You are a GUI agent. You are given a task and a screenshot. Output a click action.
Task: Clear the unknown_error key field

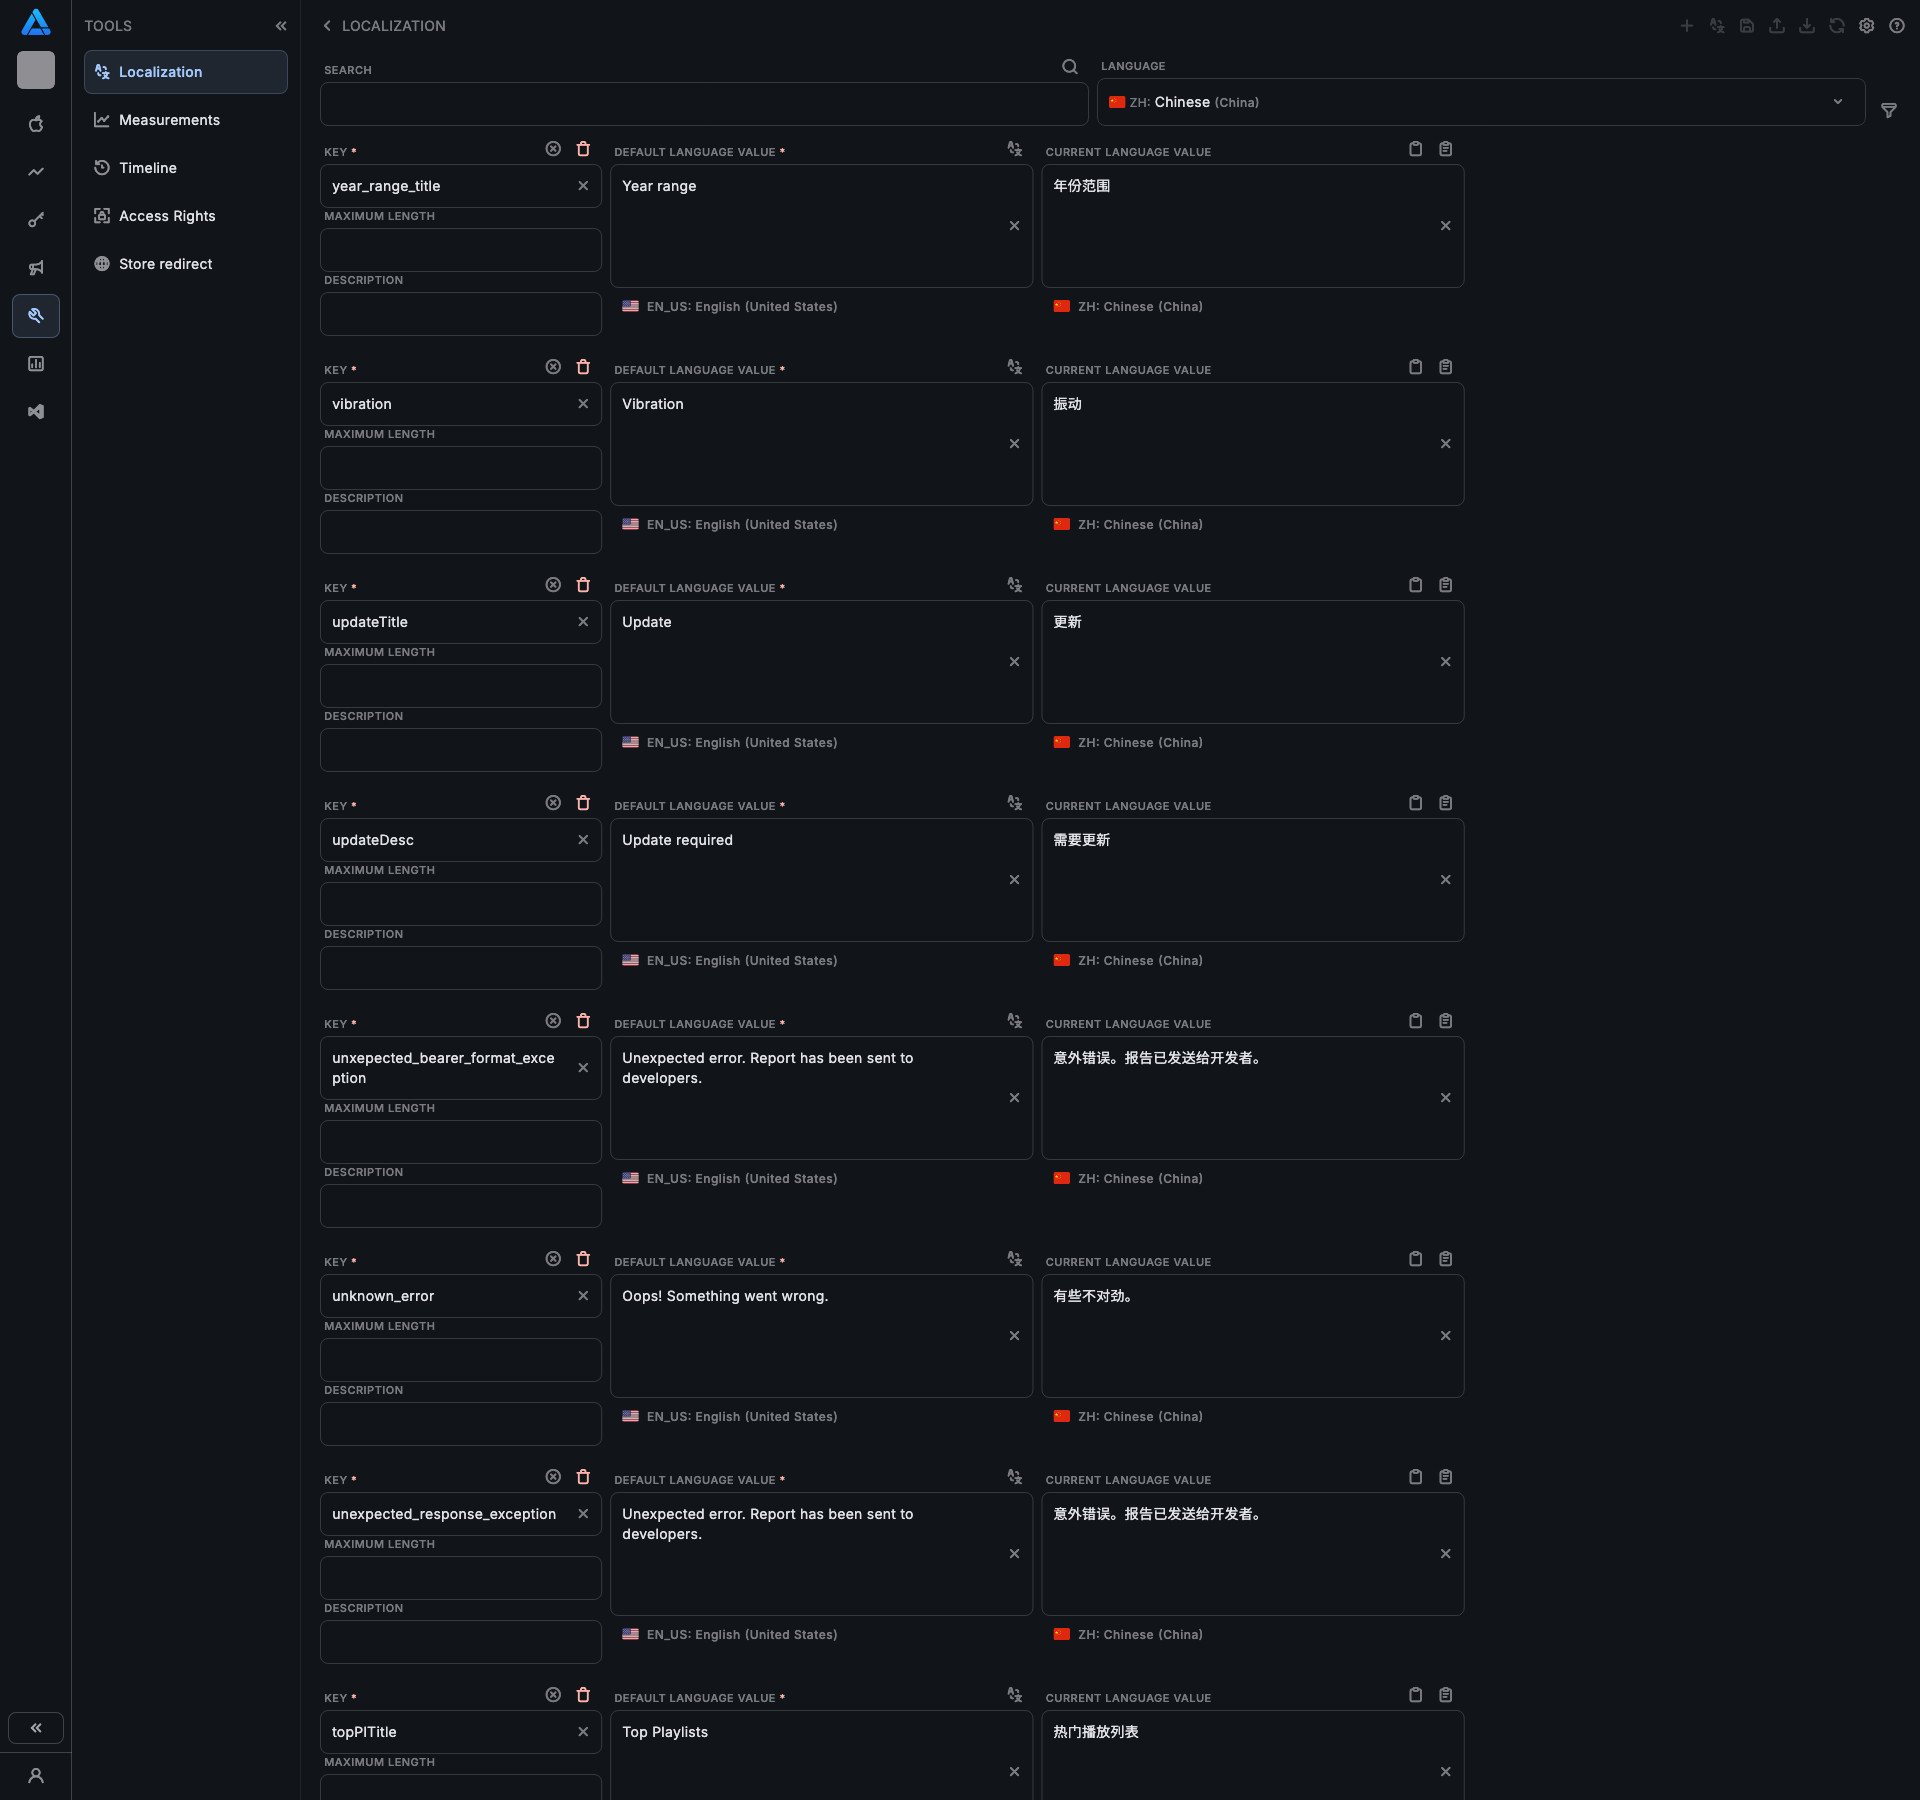583,1296
